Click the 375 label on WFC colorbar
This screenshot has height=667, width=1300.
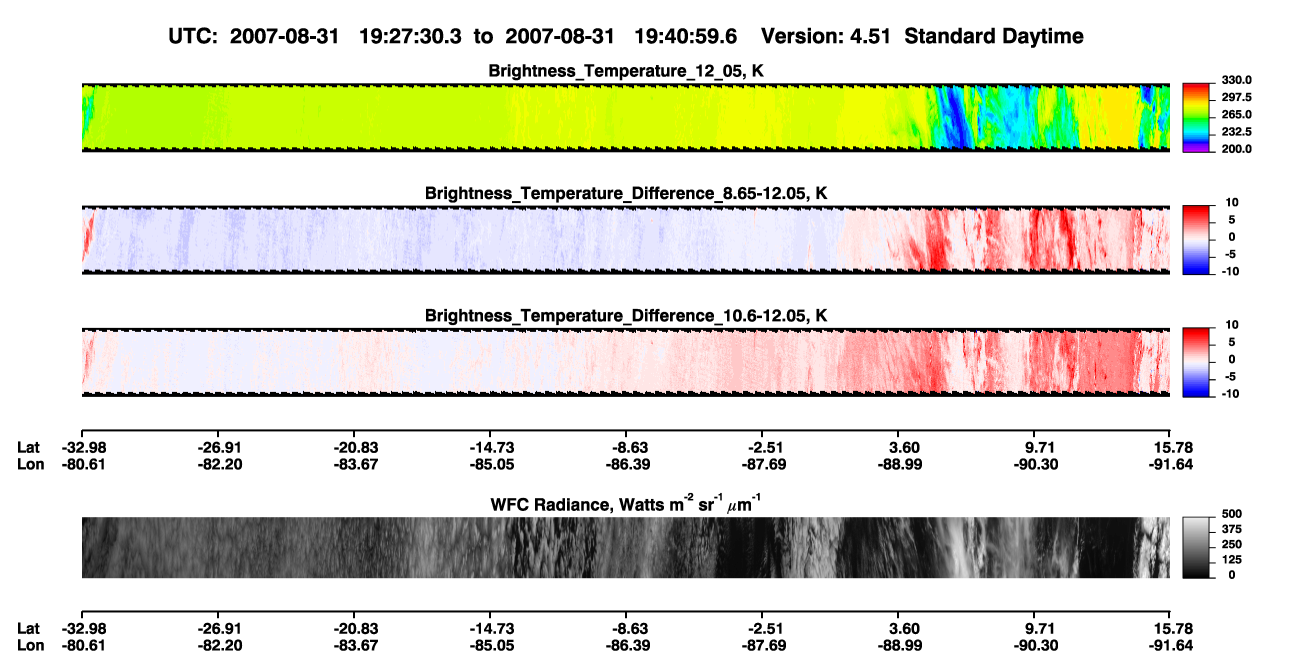click(1232, 531)
